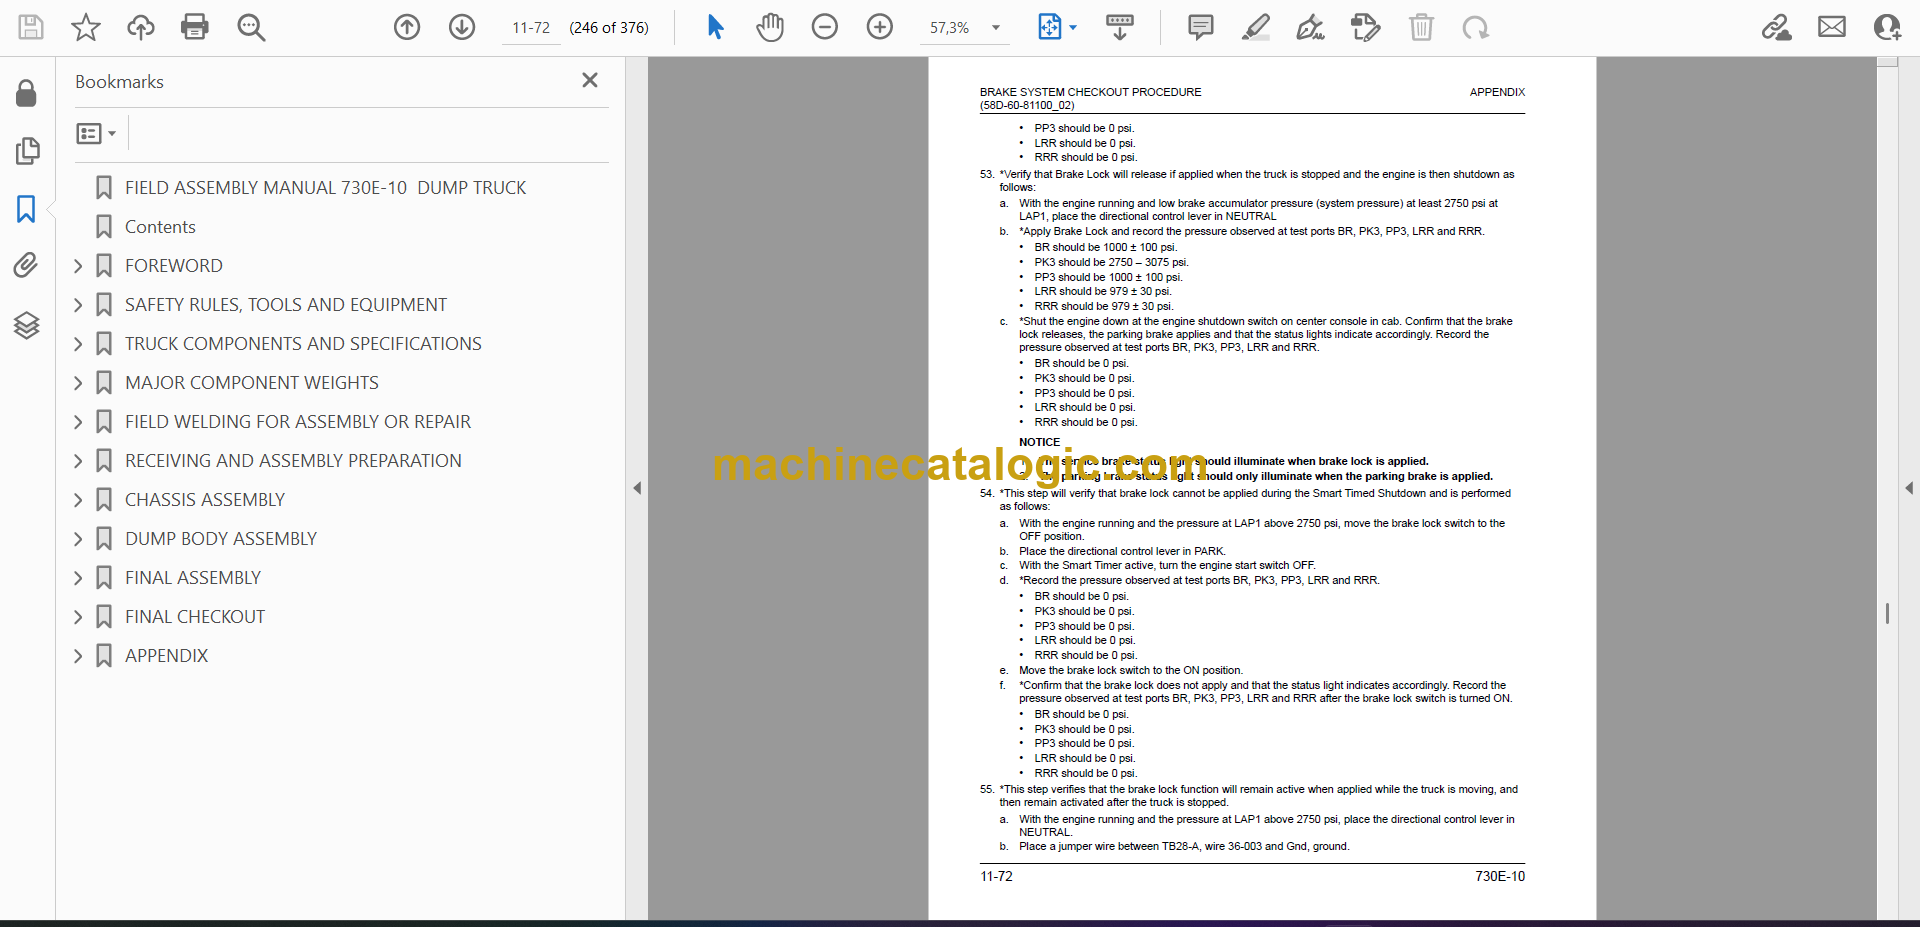This screenshot has width=1920, height=927.
Task: Add a comment note icon
Action: (1201, 27)
